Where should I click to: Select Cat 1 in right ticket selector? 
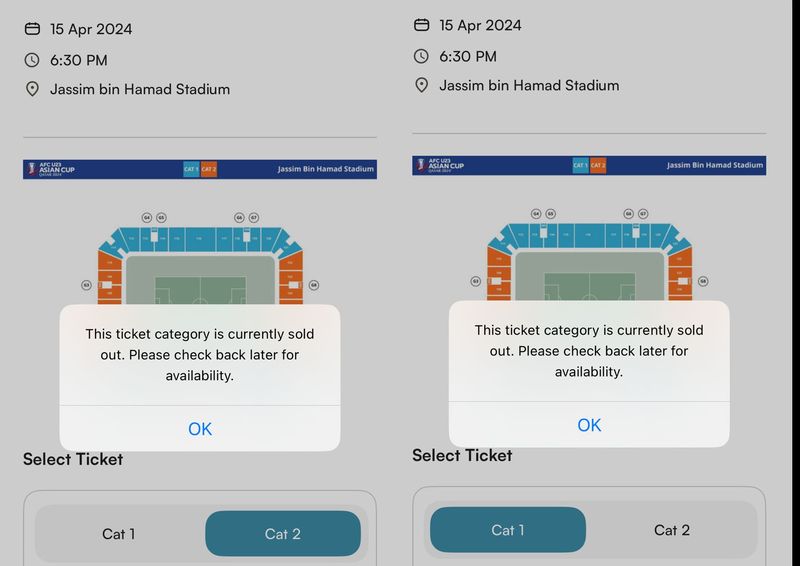tap(508, 530)
